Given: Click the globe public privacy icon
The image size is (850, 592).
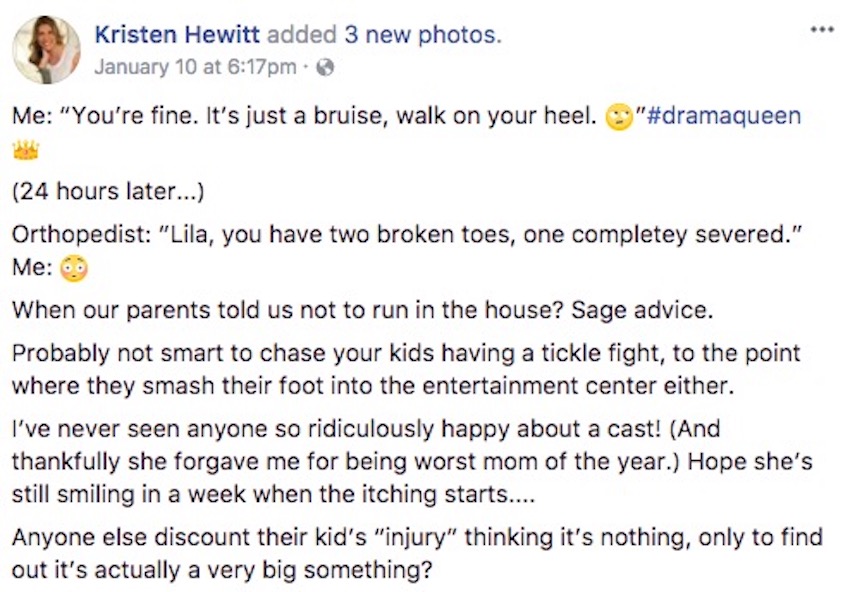Looking at the screenshot, I should coord(325,68).
